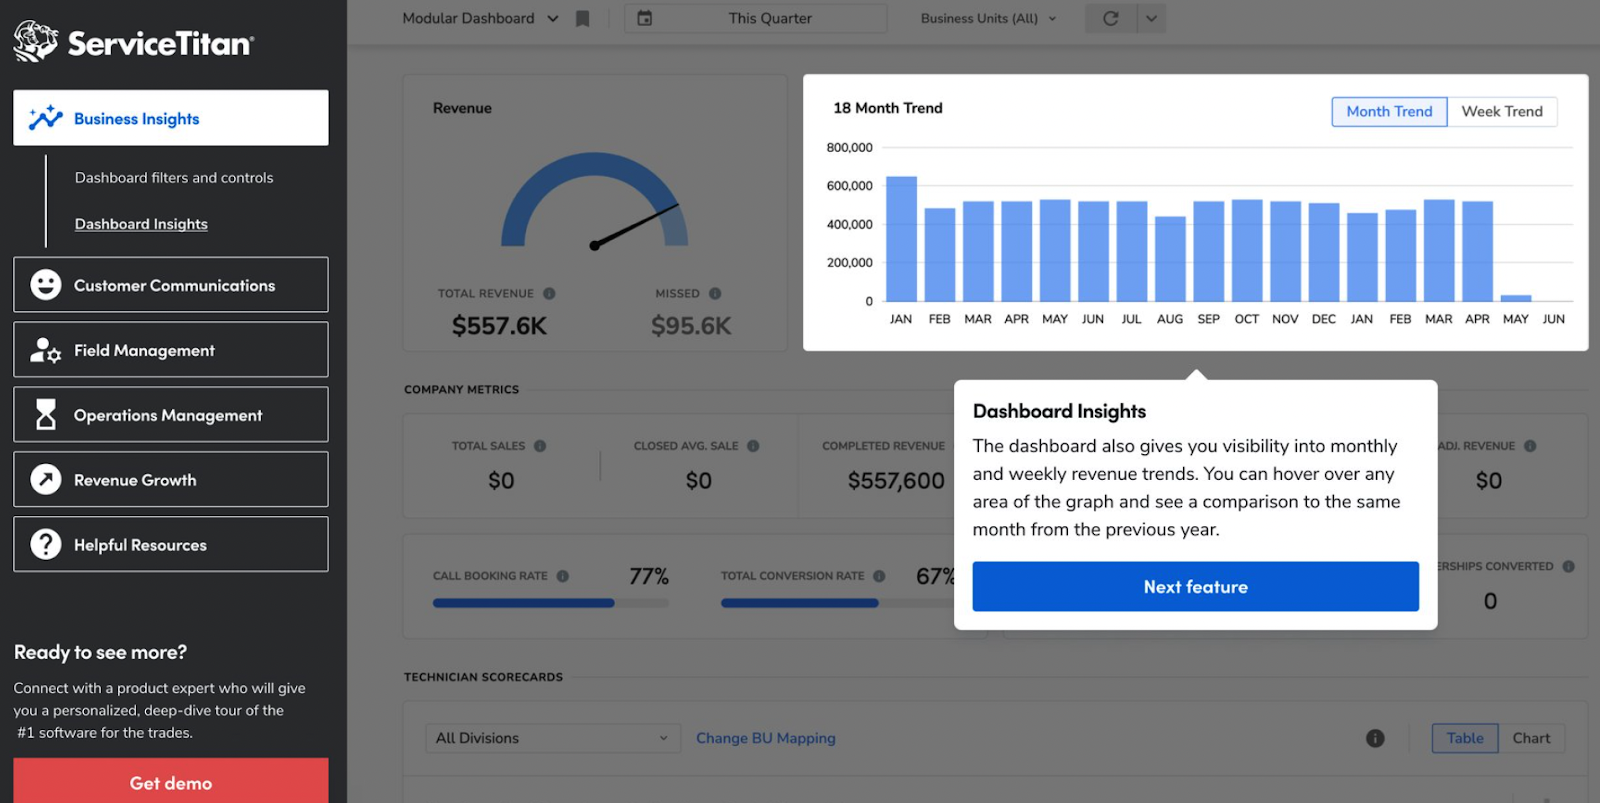Click the short MAY bar at chart end

tap(1516, 298)
